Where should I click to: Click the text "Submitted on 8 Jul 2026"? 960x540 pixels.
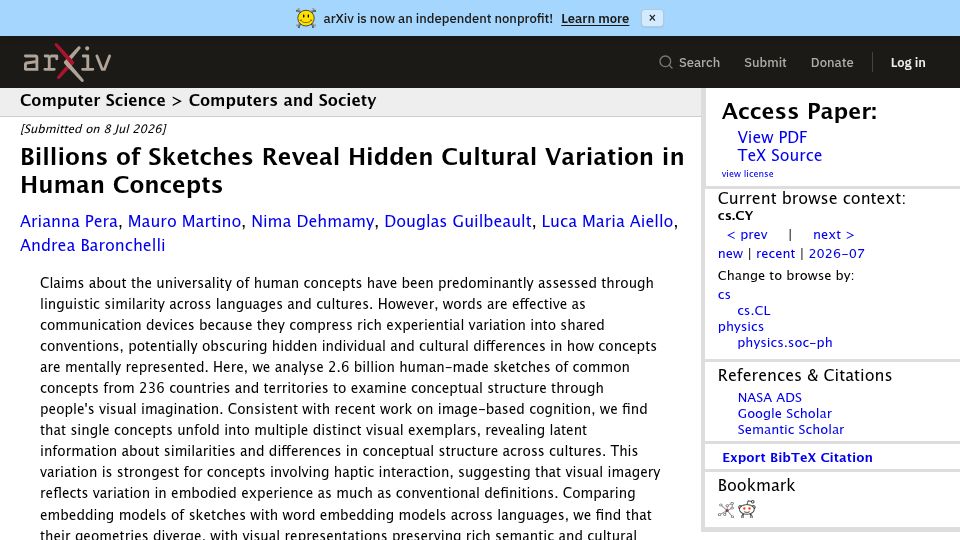[93, 129]
